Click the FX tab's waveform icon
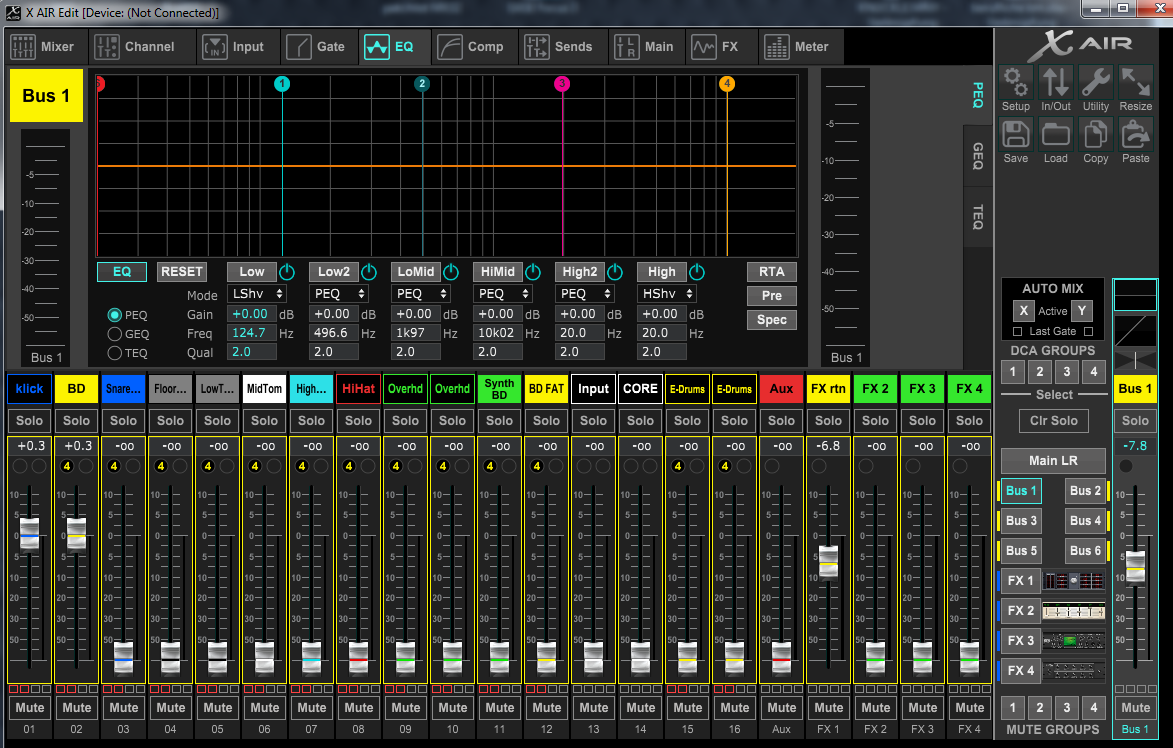 (703, 46)
